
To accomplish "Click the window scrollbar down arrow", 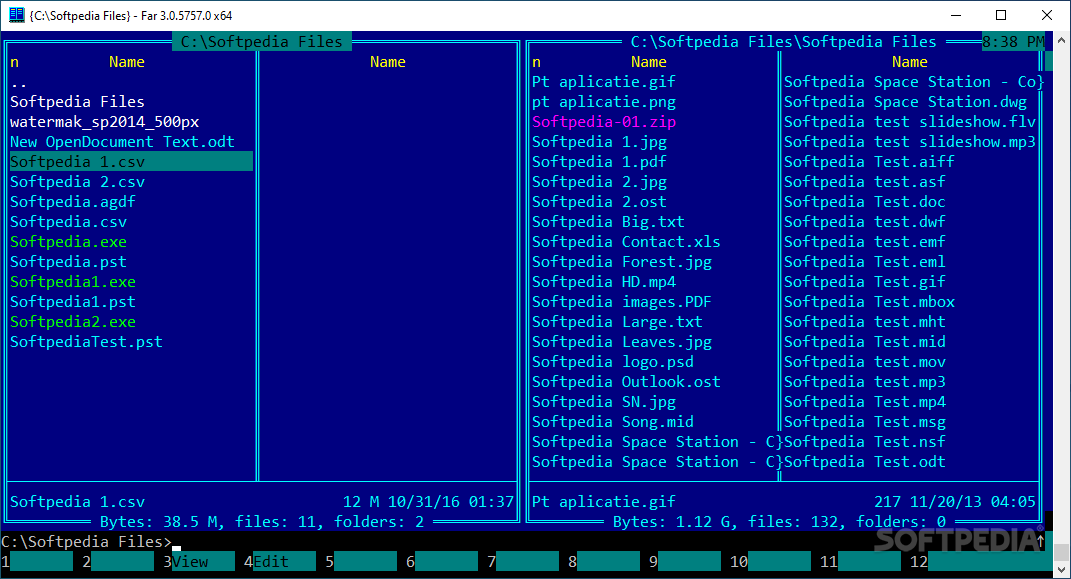I will pyautogui.click(x=1061, y=569).
